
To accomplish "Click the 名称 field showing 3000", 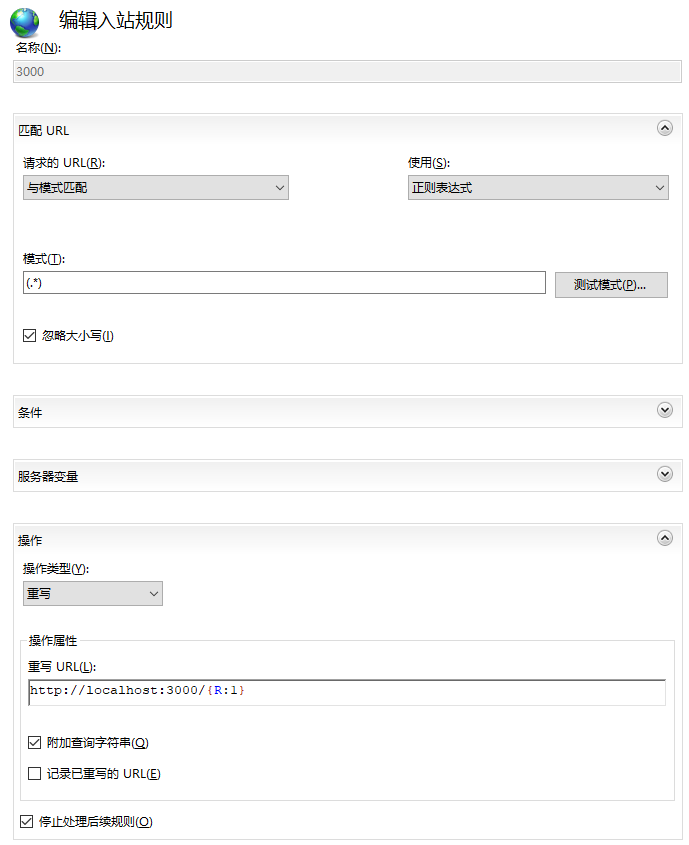I will (x=347, y=71).
